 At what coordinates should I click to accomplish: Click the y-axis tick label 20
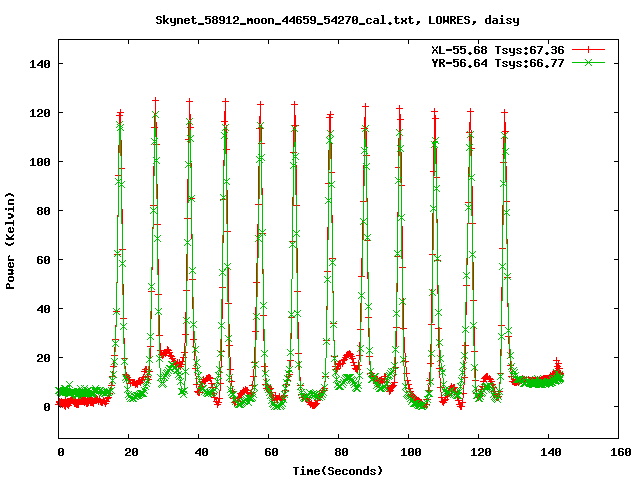pyautogui.click(x=43, y=358)
